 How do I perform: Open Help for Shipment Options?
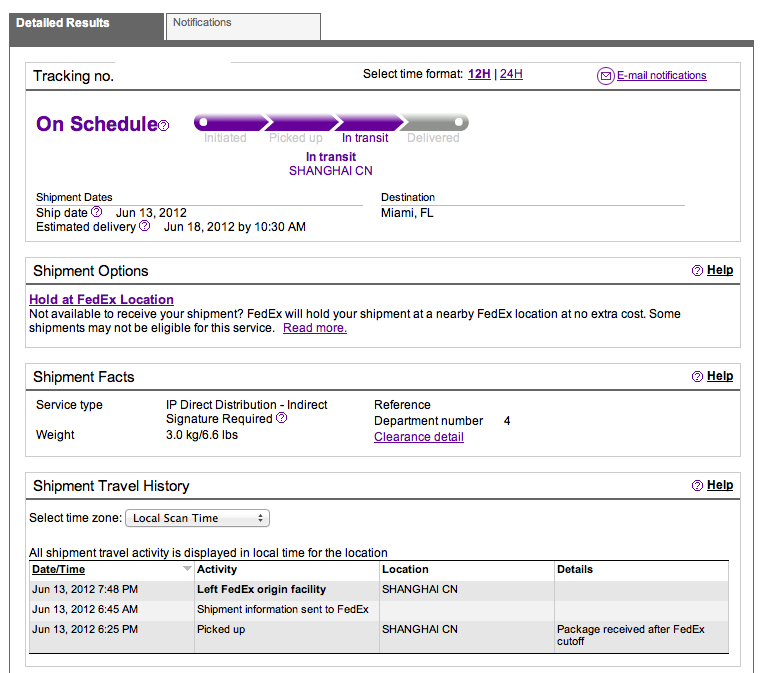pyautogui.click(x=720, y=270)
